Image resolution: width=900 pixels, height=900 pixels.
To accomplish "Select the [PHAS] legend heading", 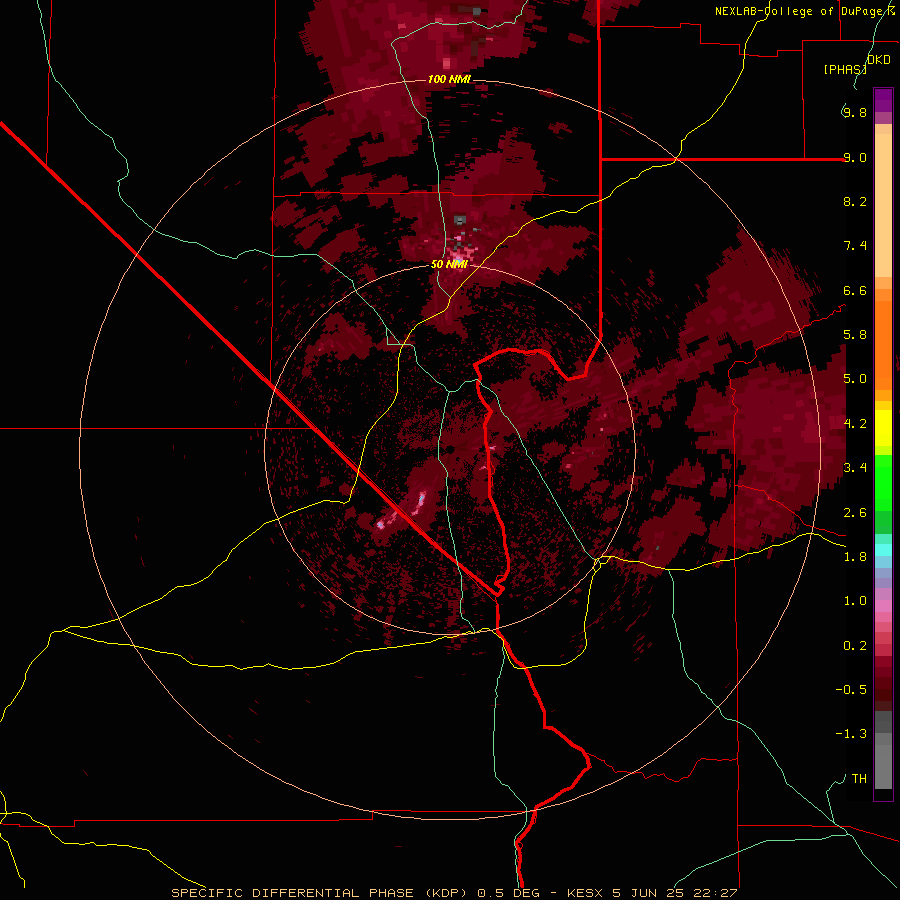I will point(845,69).
